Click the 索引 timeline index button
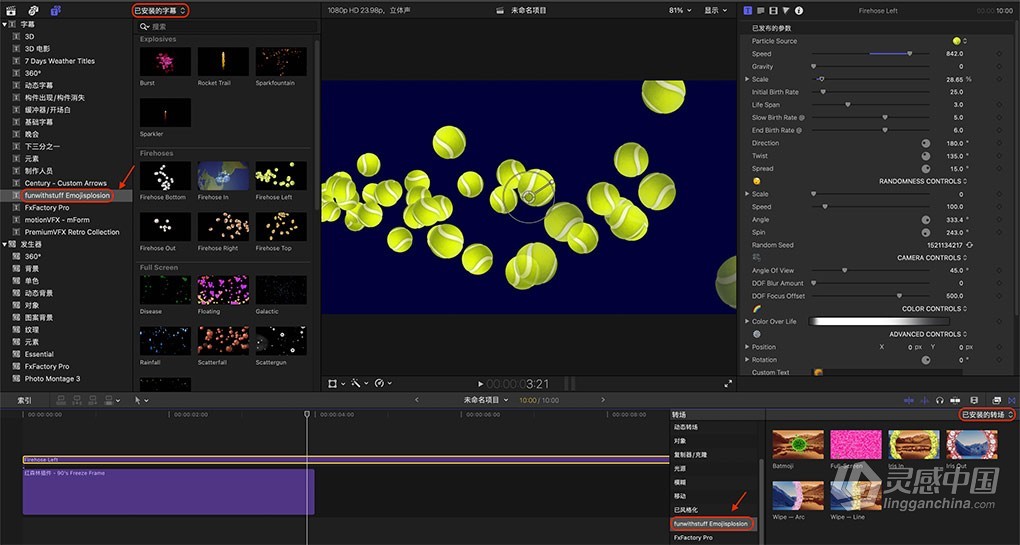 coord(24,400)
